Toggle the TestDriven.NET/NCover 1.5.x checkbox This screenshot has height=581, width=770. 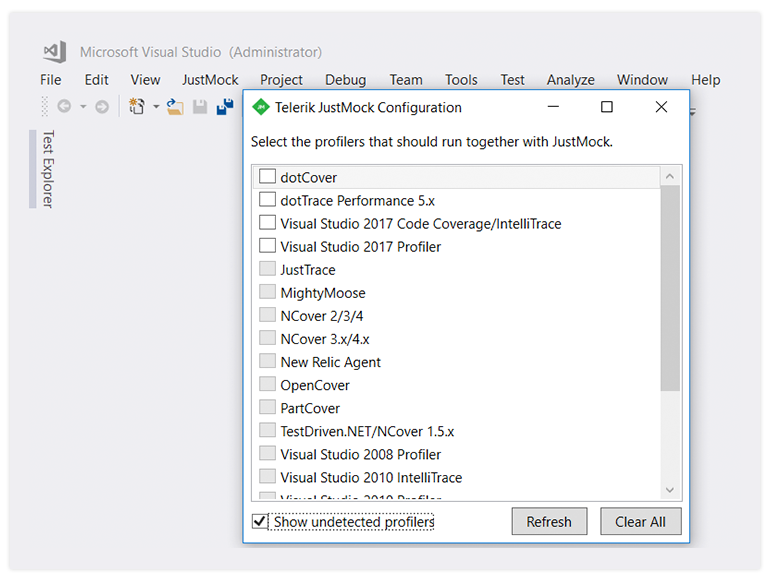(267, 430)
